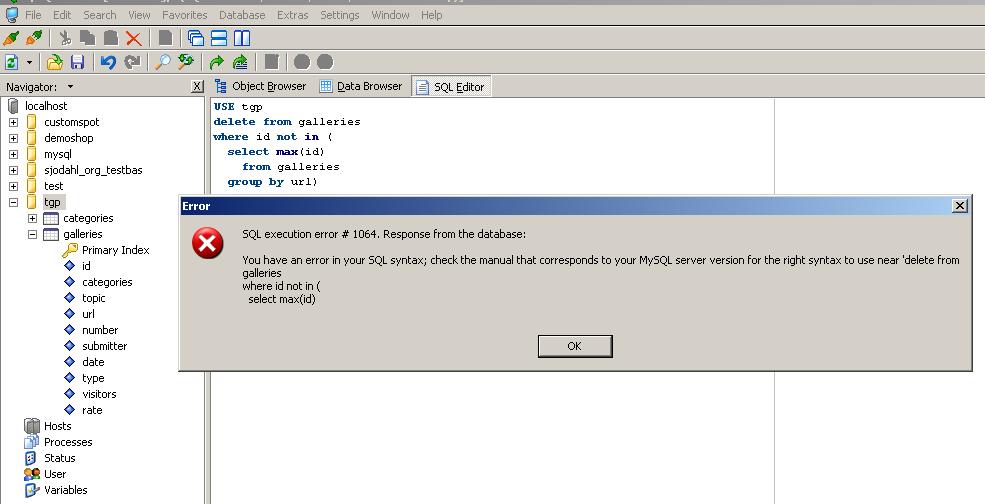This screenshot has width=985, height=504.
Task: Select the url column in galleries
Action: (89, 314)
